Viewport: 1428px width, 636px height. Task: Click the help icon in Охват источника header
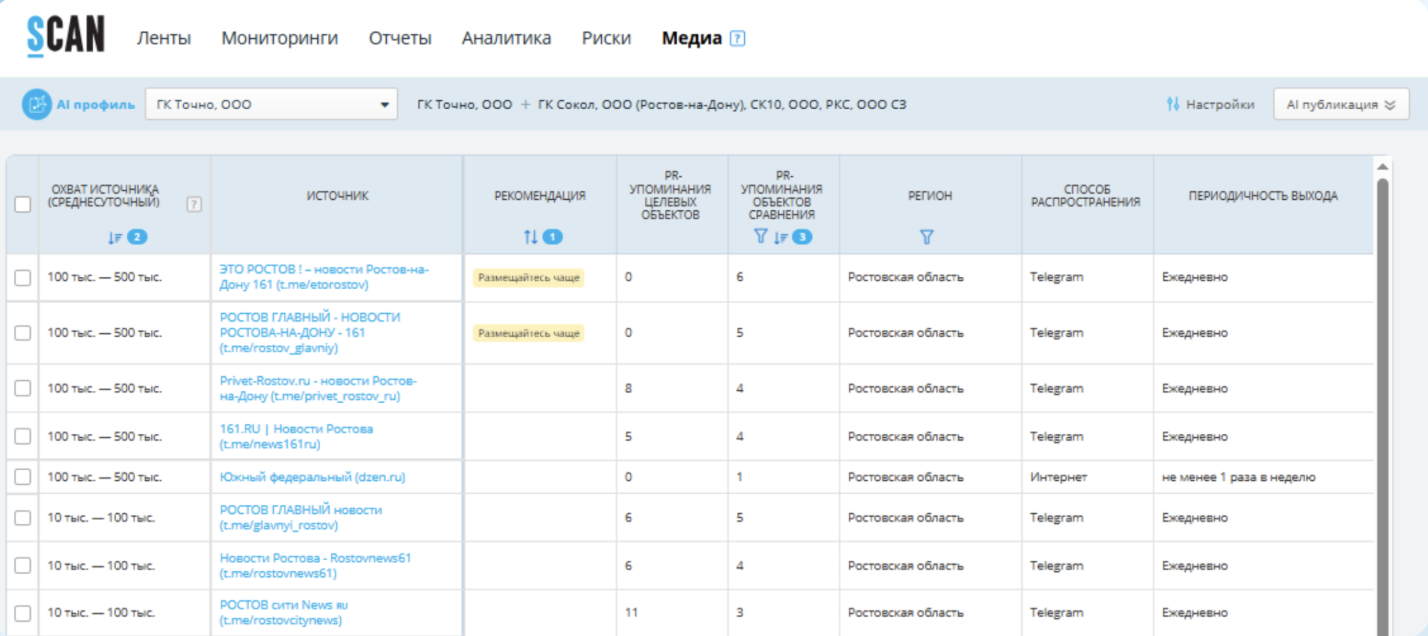click(194, 204)
